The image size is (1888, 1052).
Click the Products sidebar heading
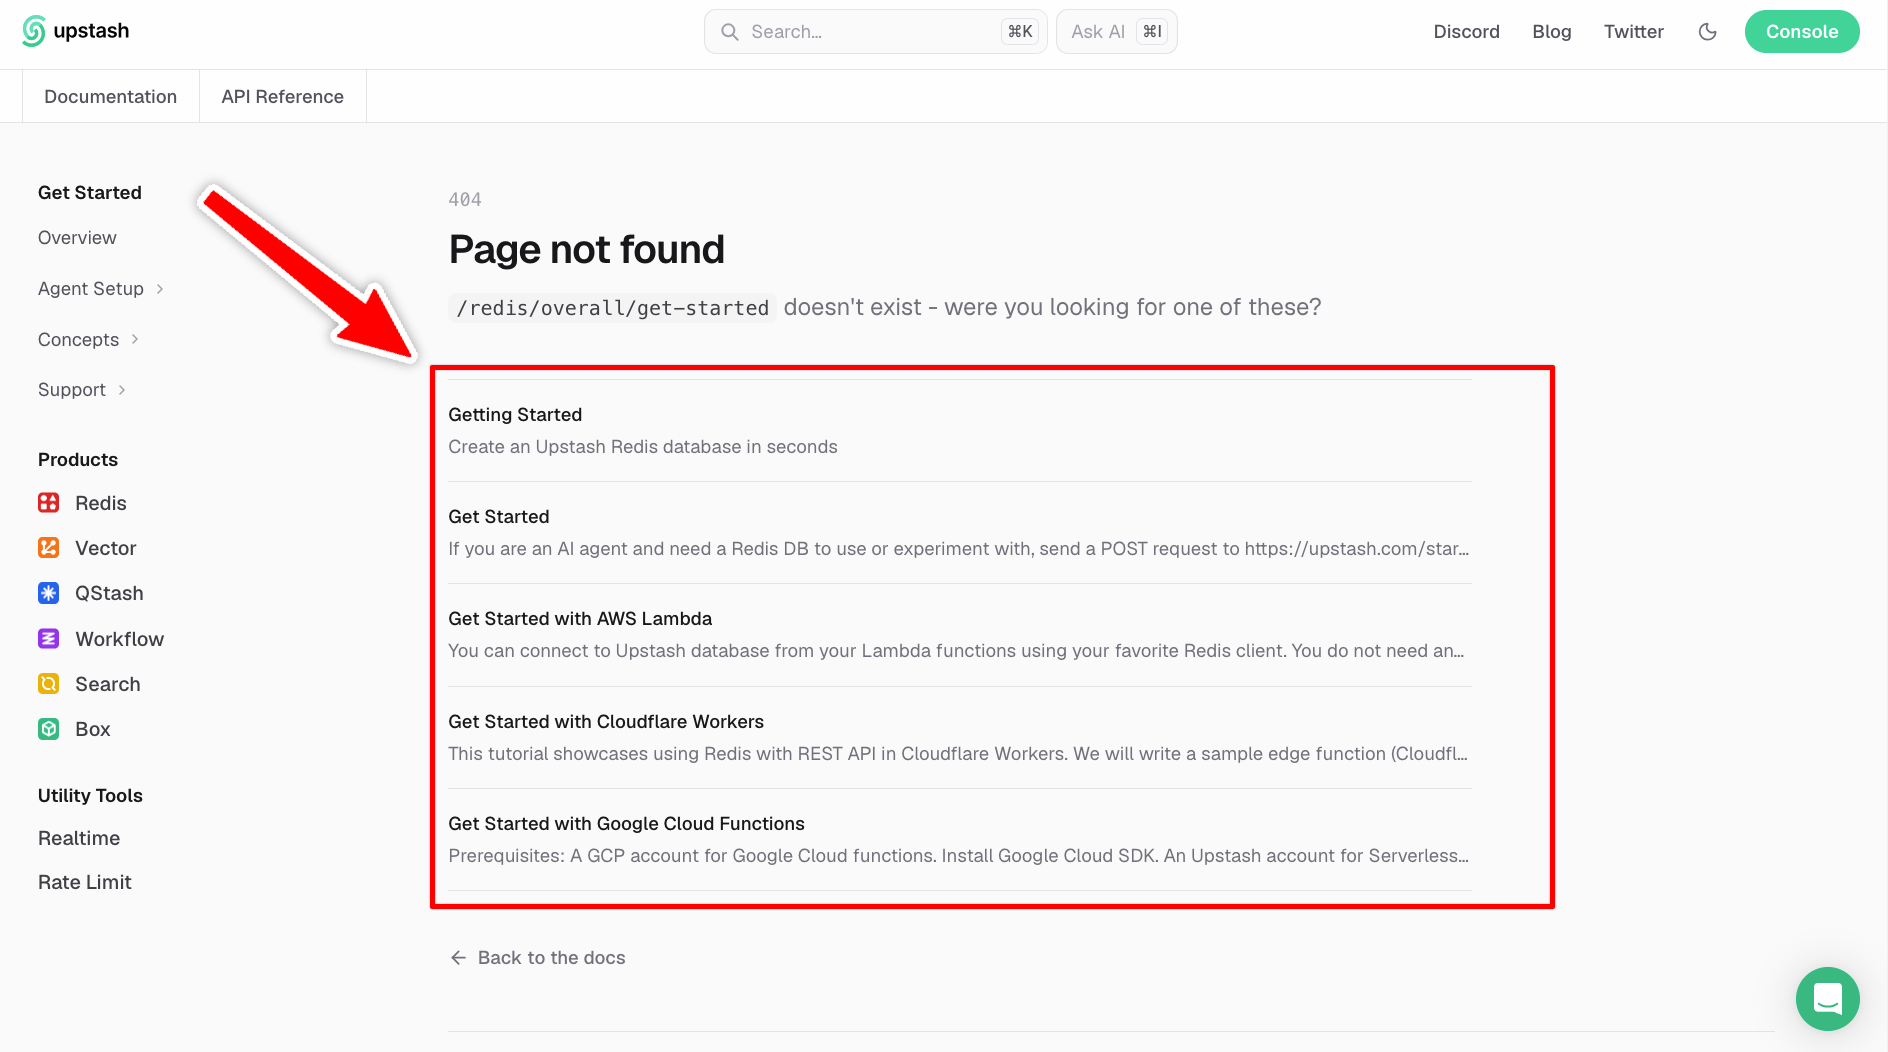click(78, 460)
